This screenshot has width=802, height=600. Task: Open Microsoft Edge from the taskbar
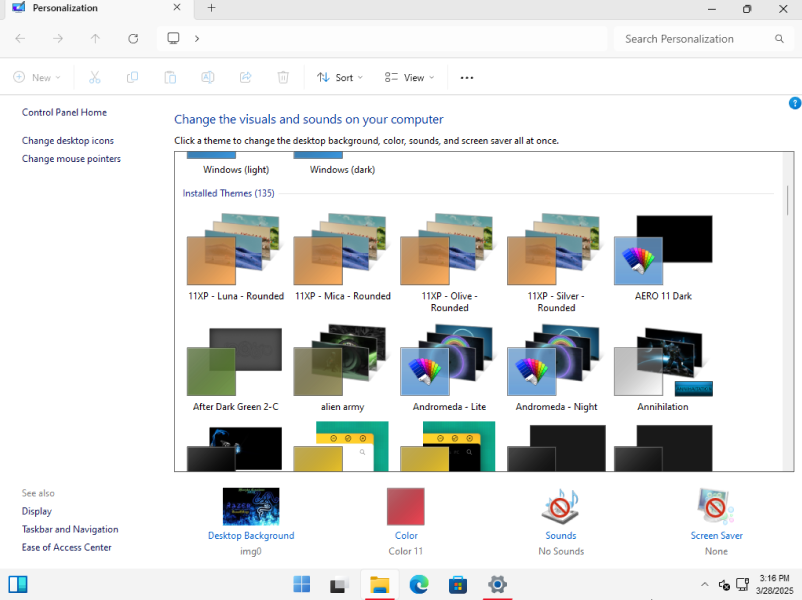(x=419, y=584)
